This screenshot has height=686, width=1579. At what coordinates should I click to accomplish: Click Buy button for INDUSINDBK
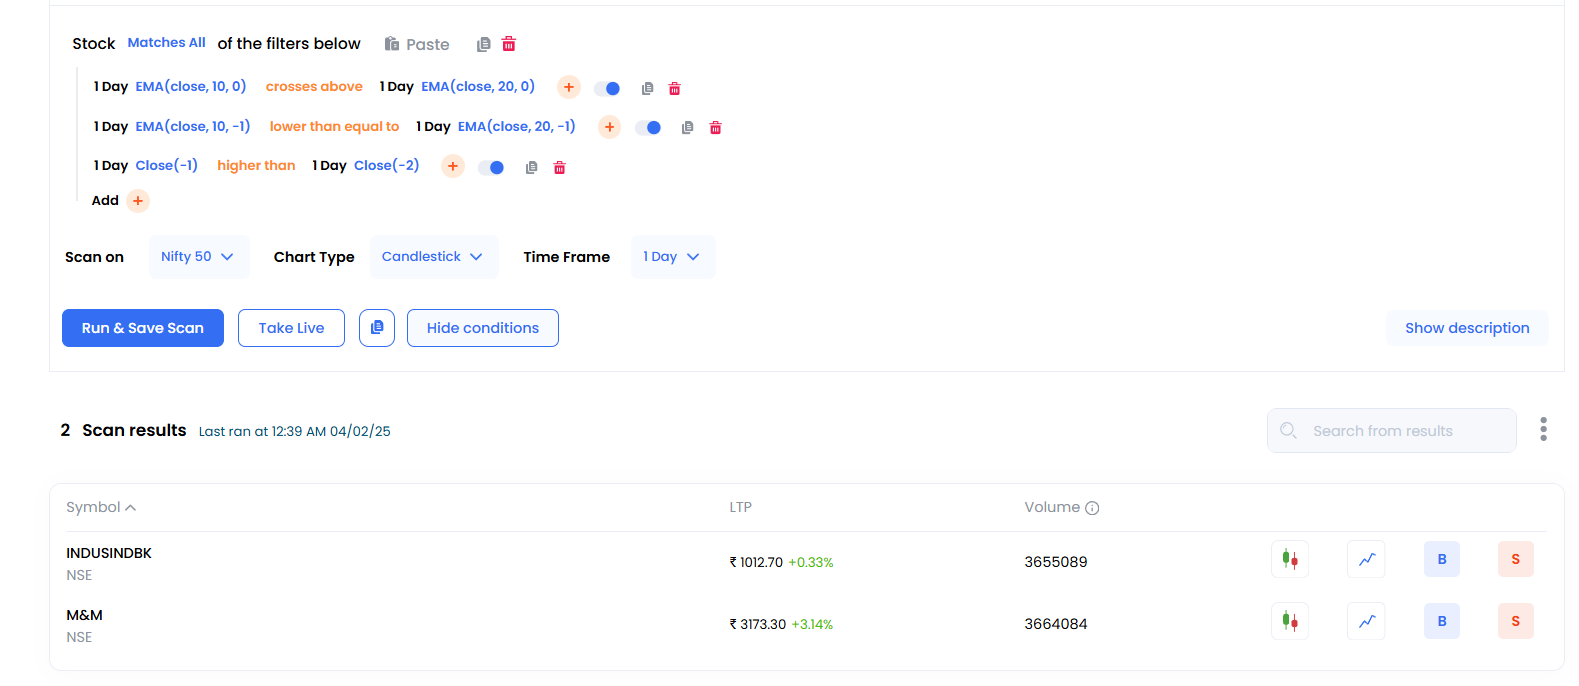point(1442,560)
